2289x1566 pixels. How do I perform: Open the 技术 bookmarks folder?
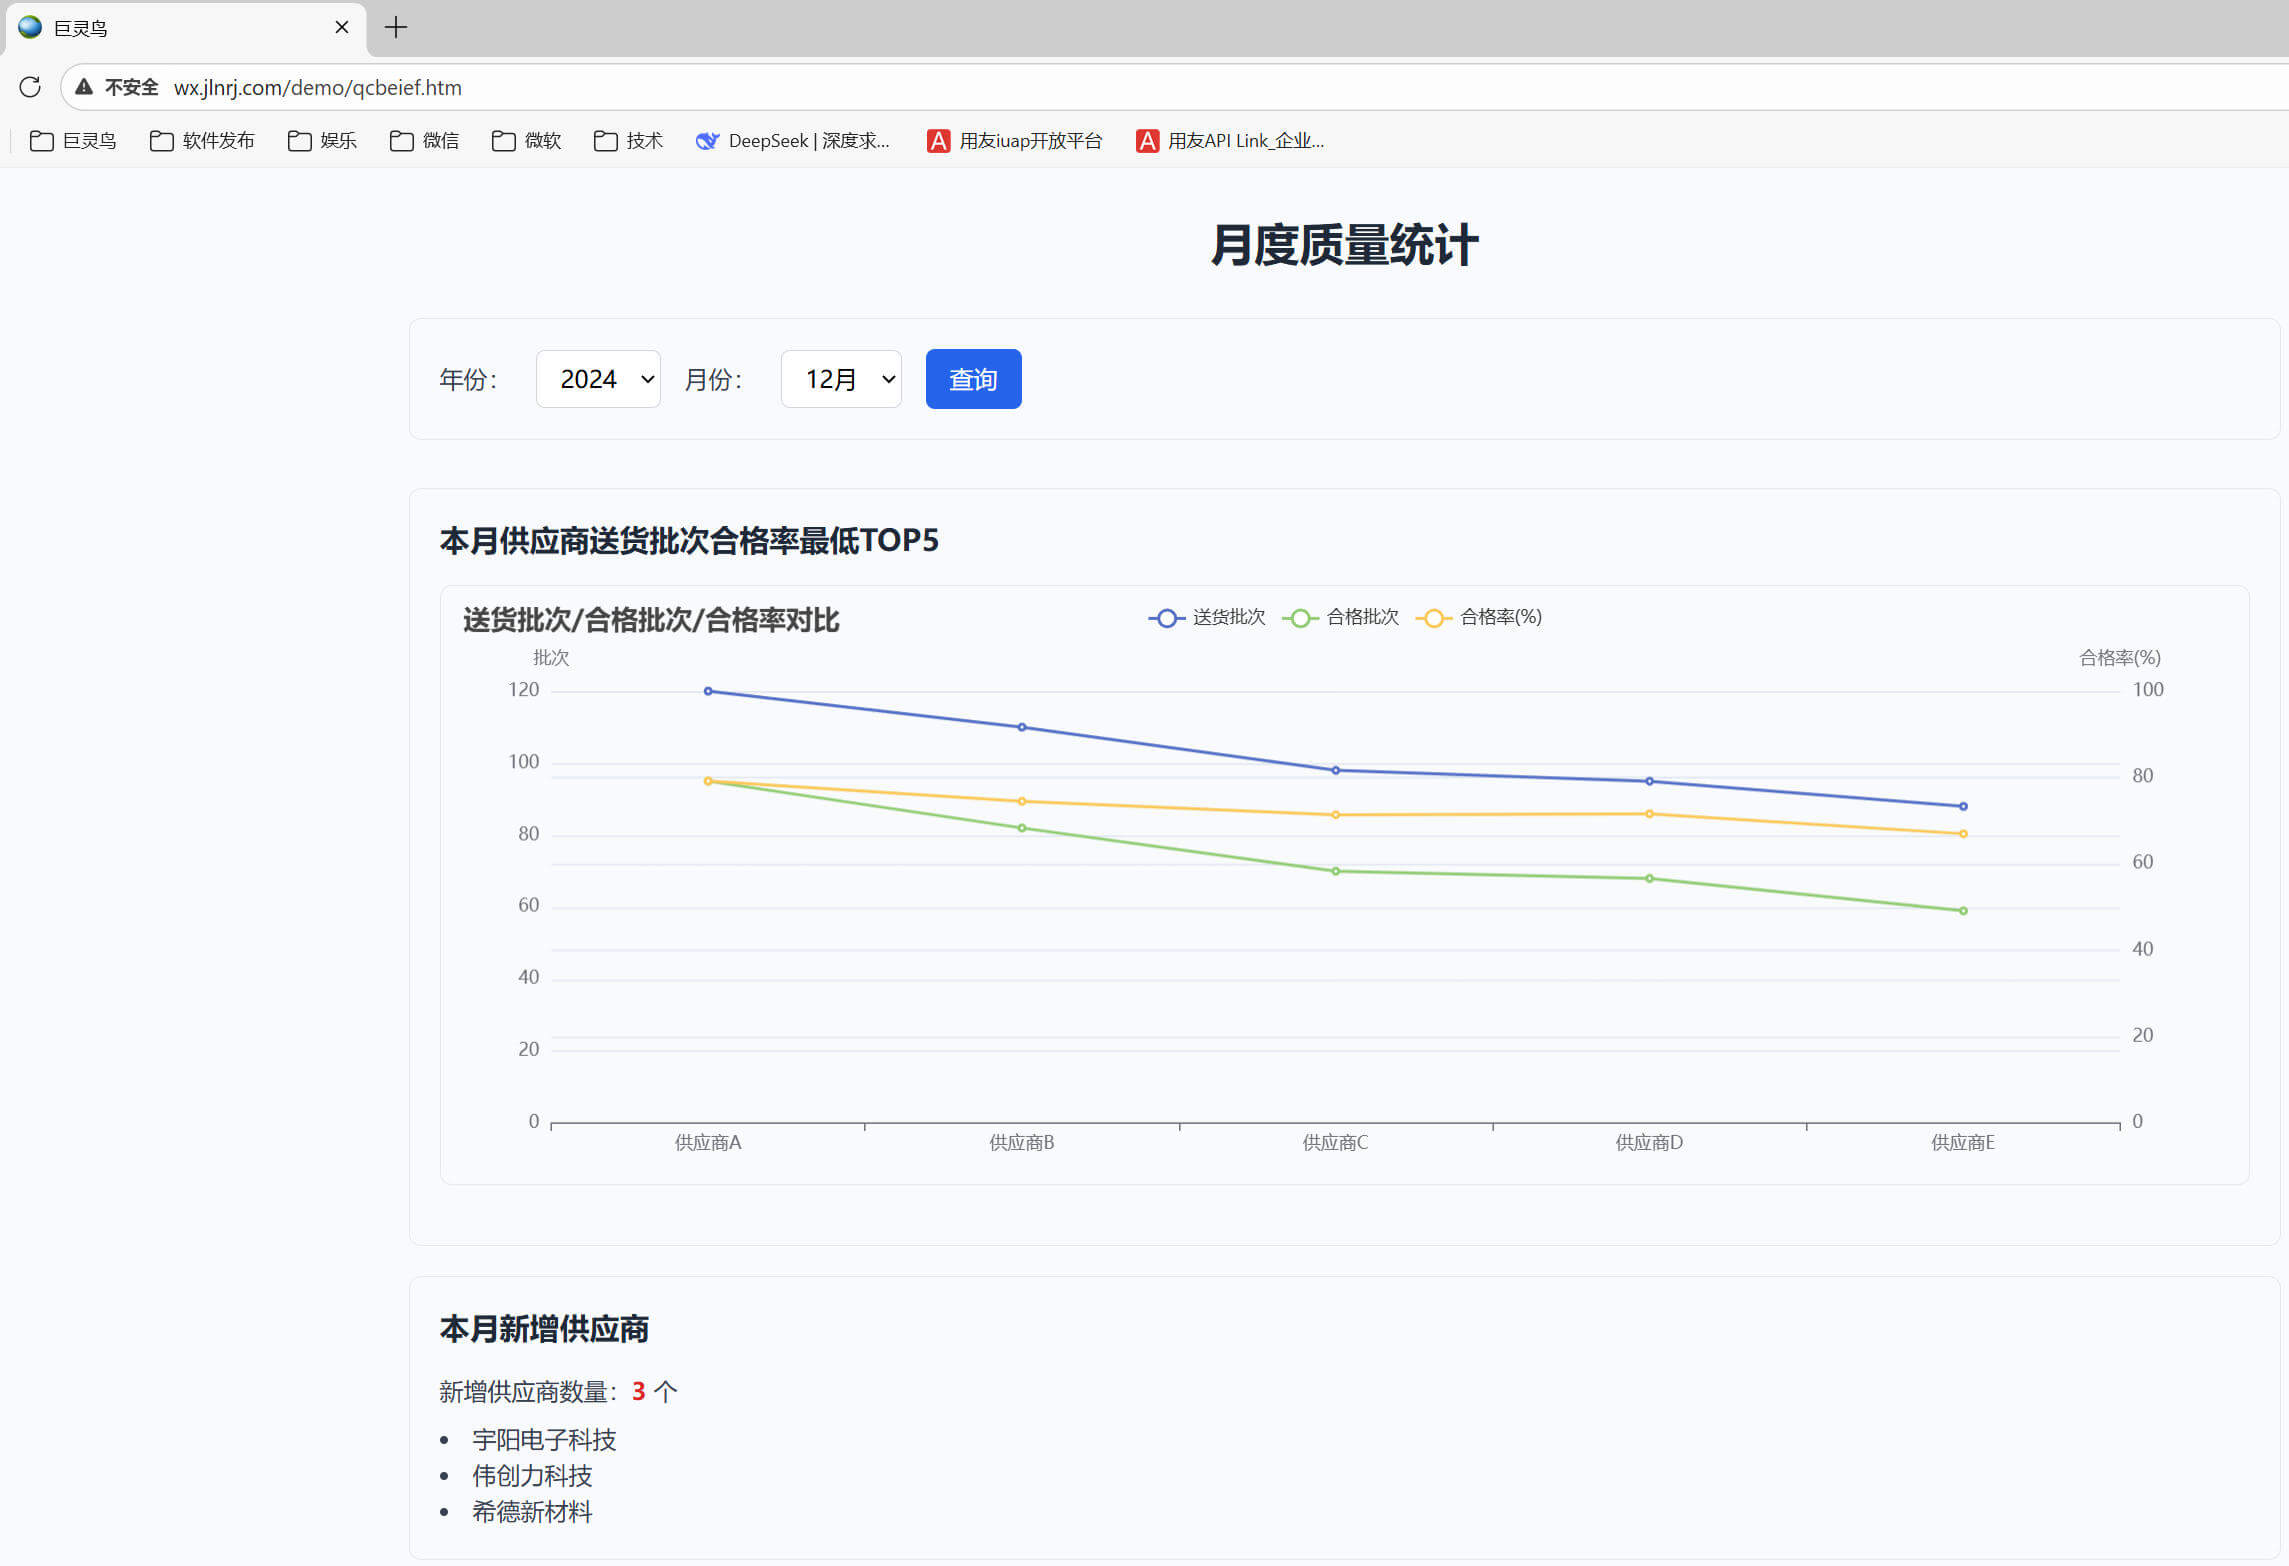pyautogui.click(x=628, y=141)
